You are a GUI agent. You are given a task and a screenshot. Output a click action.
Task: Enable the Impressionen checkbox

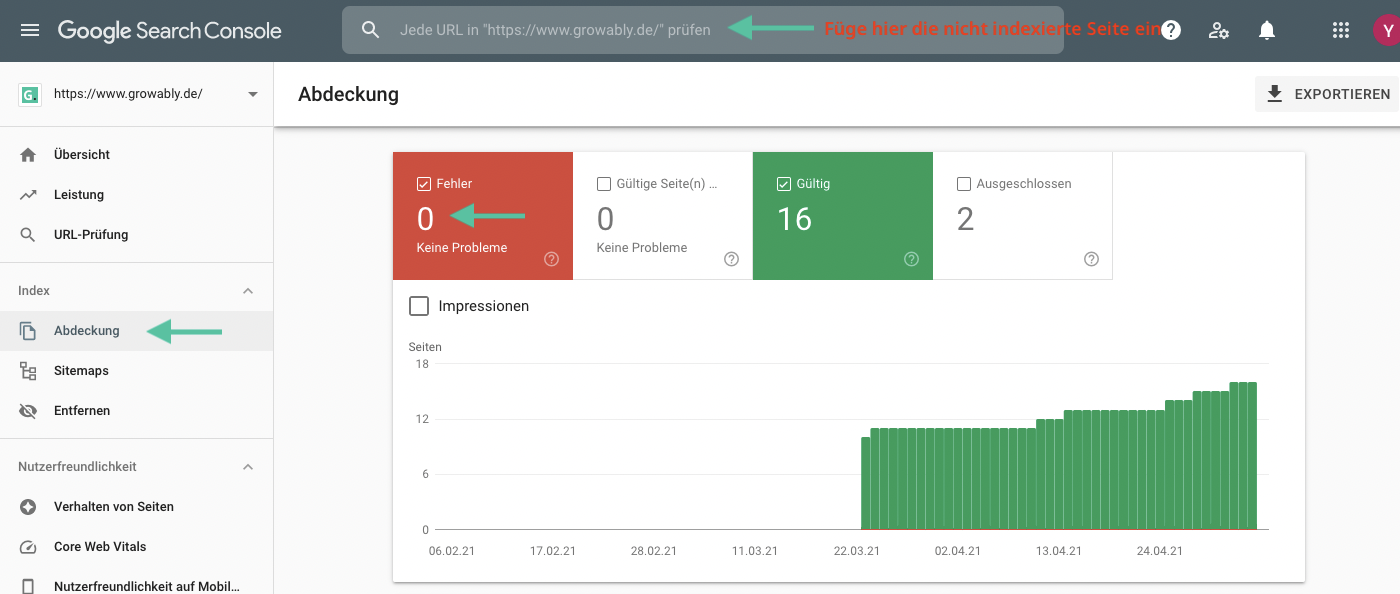click(x=420, y=306)
